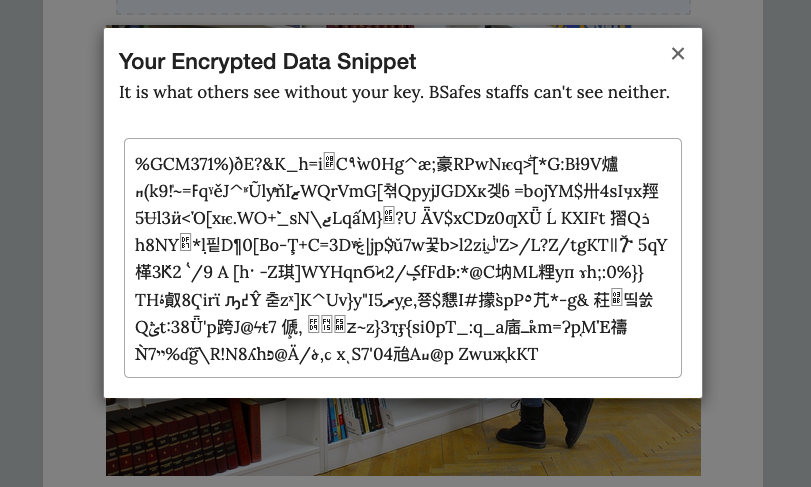Click the colorful books on white shelf
811x487 pixels.
tap(357, 419)
